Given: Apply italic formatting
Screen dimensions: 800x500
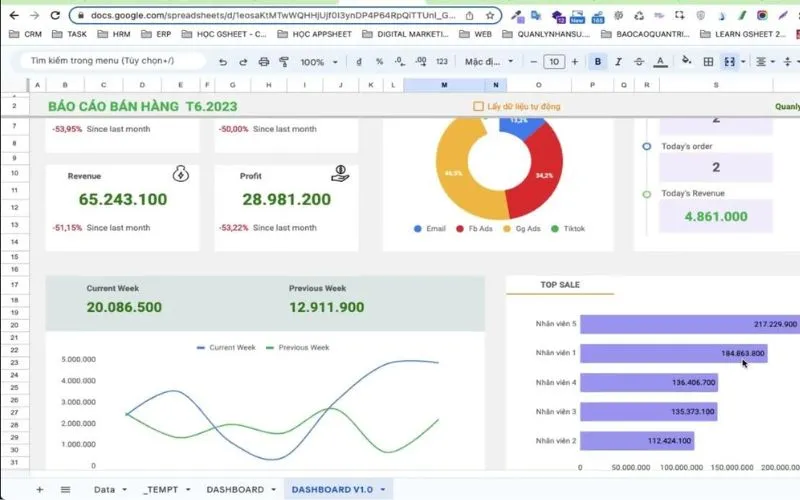Looking at the screenshot, I should click(620, 62).
